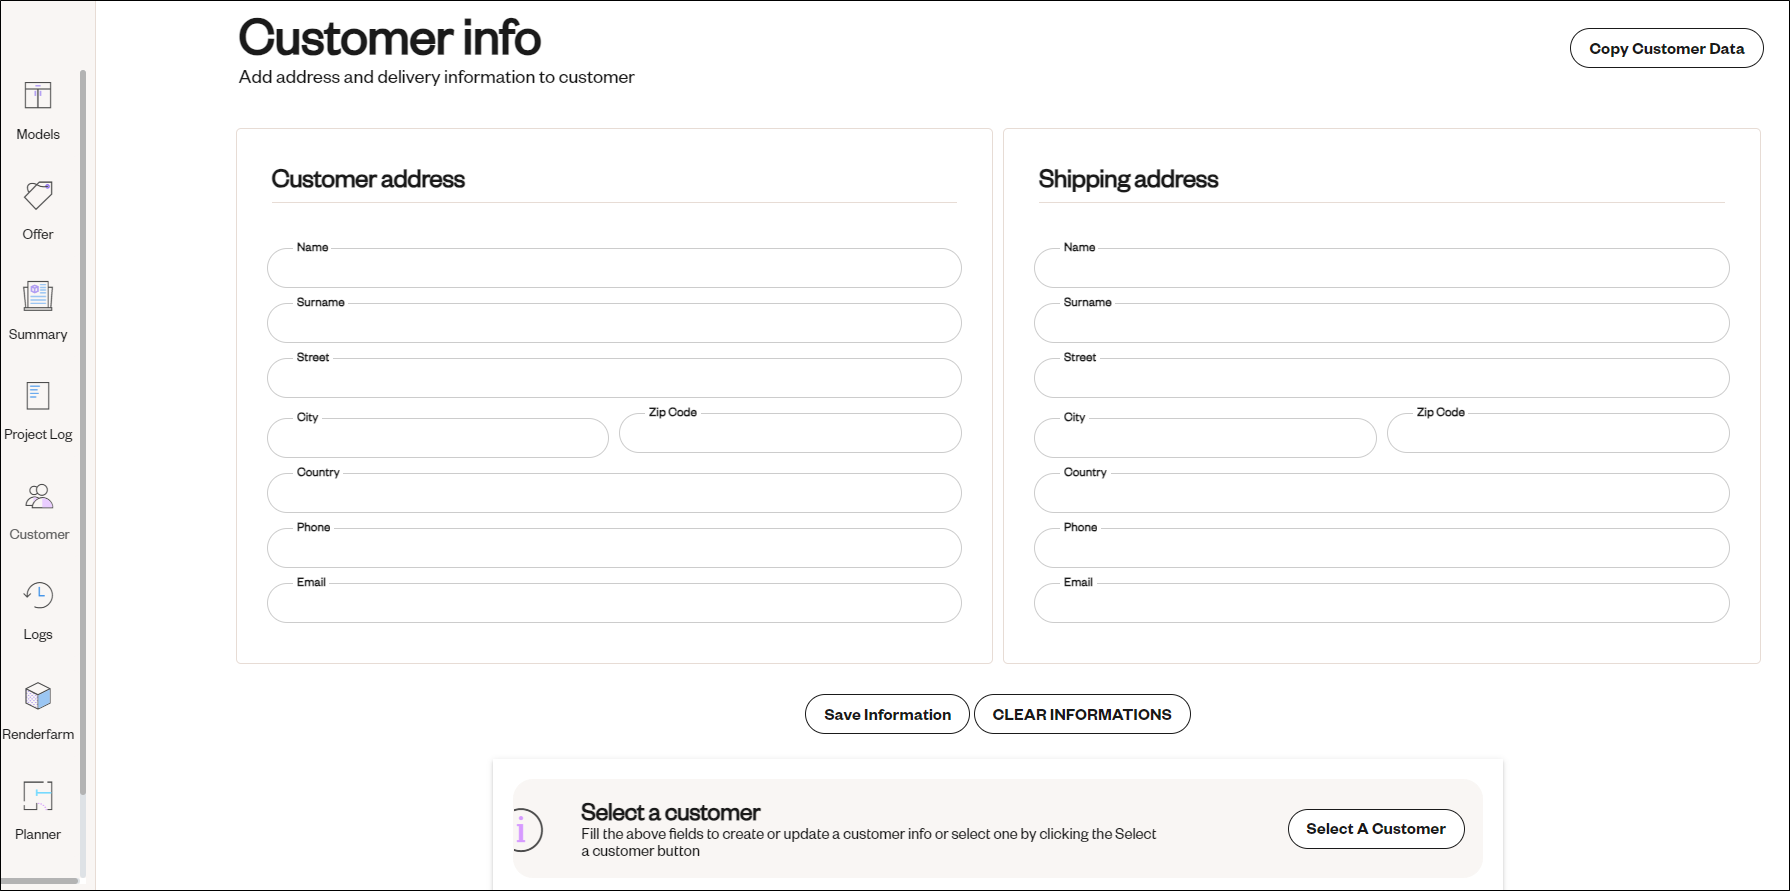Focus the Customer address Name field

click(x=614, y=268)
